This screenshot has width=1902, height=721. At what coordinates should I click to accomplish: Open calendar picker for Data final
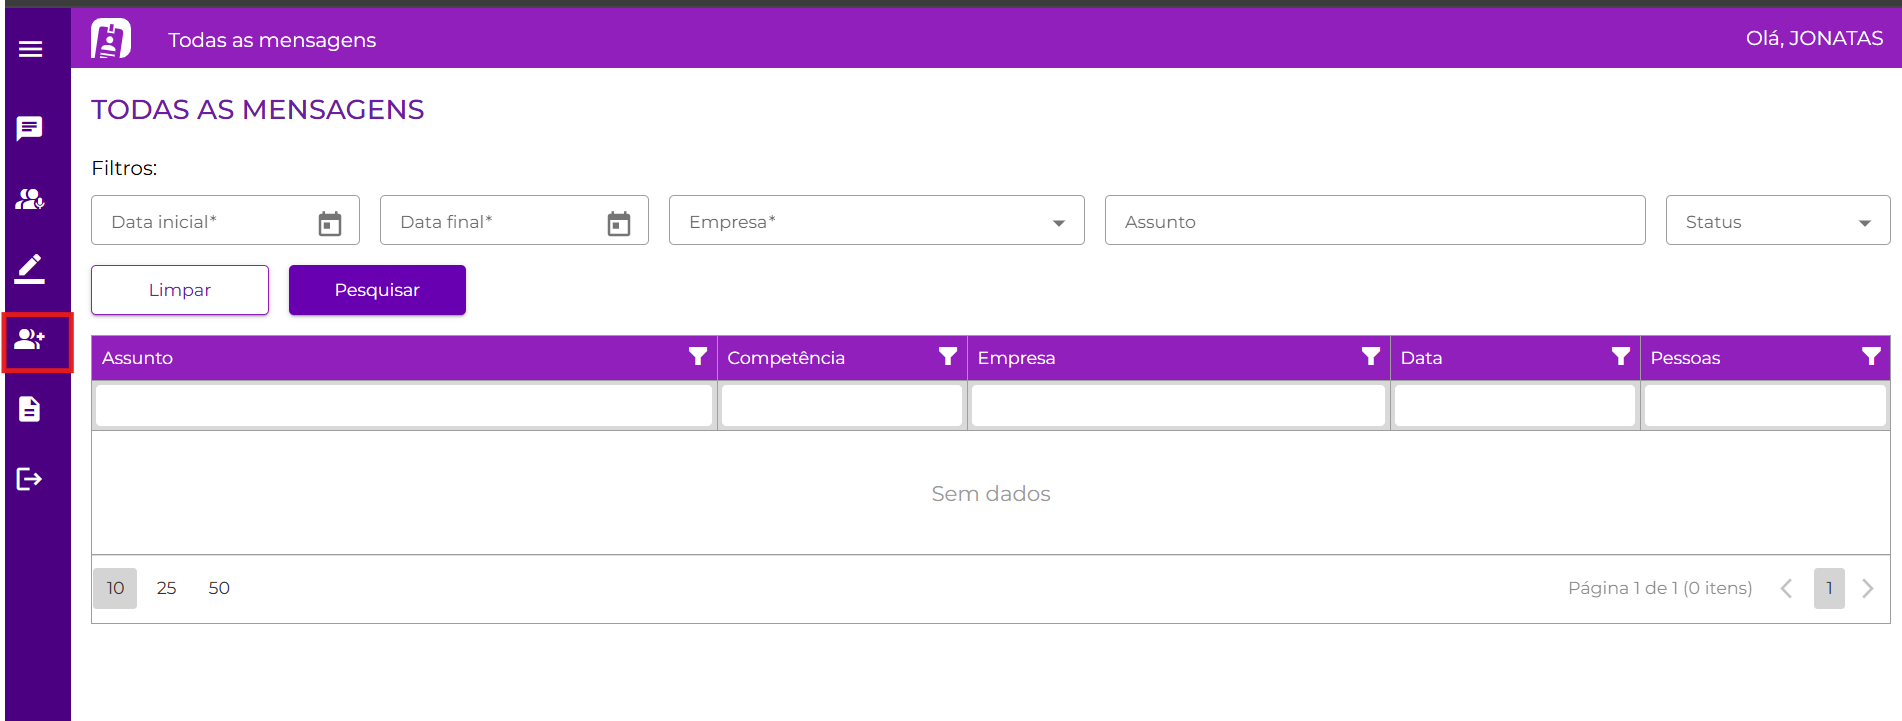pos(619,223)
